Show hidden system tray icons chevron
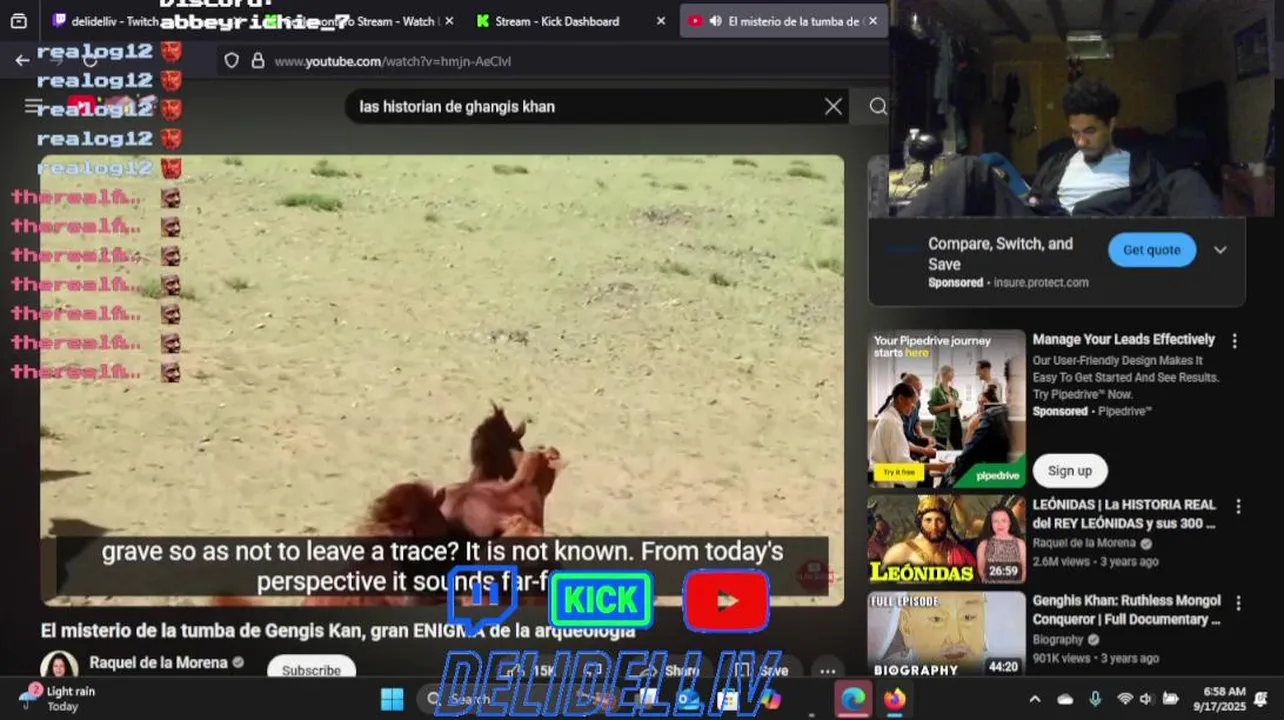The height and width of the screenshot is (720, 1284). click(1035, 699)
